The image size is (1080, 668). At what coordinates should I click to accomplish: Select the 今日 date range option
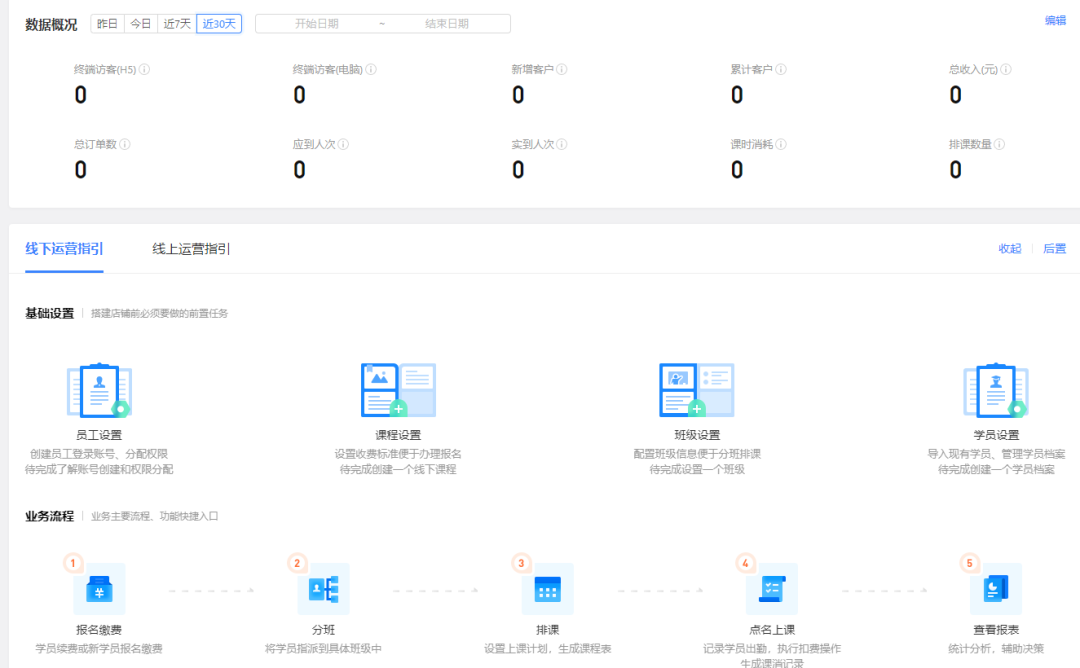(141, 24)
